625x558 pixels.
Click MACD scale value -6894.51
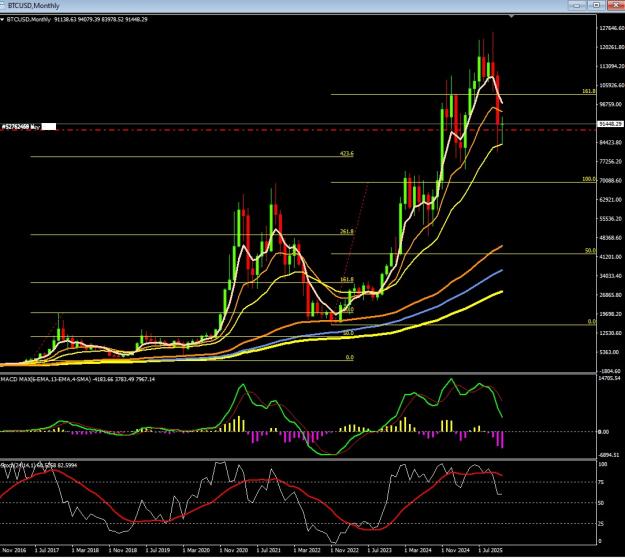coord(610,455)
